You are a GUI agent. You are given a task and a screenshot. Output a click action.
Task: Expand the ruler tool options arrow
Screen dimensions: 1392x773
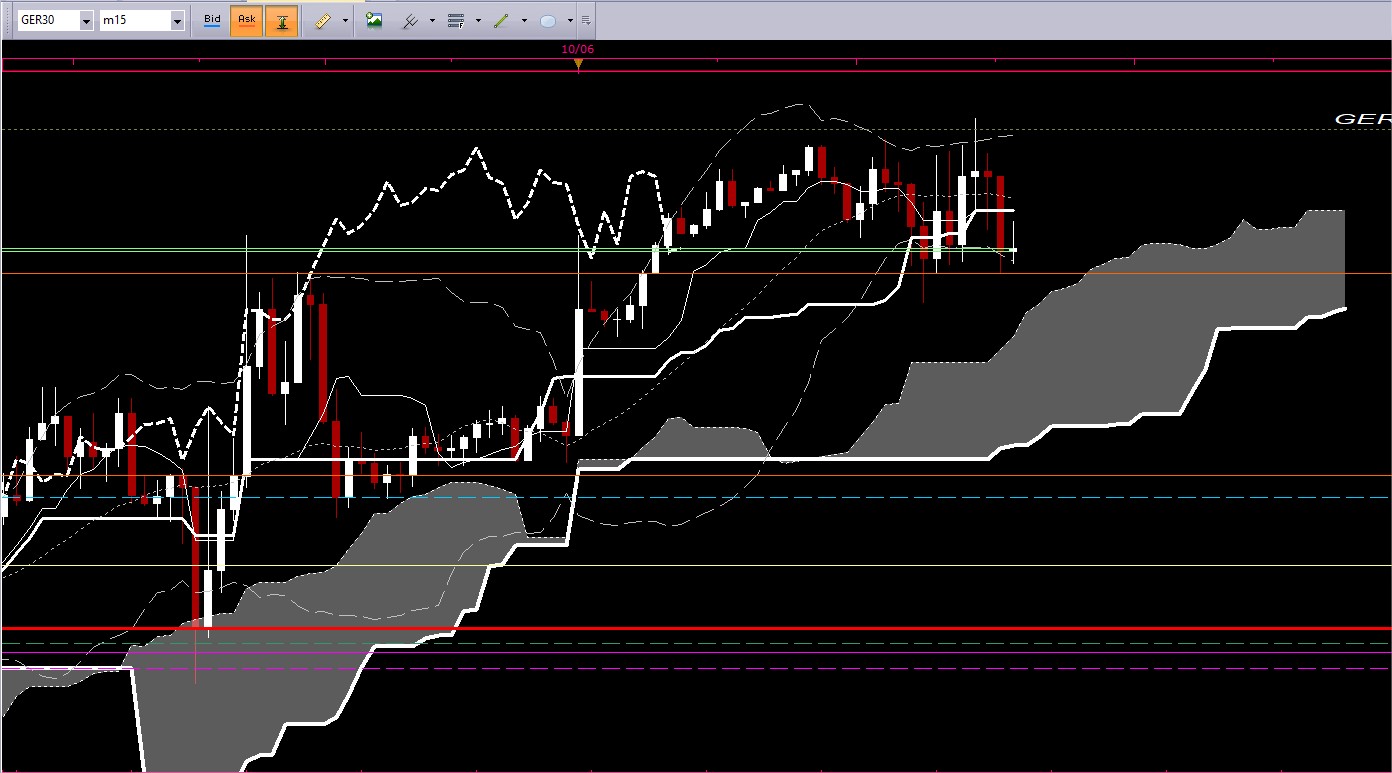pos(345,20)
